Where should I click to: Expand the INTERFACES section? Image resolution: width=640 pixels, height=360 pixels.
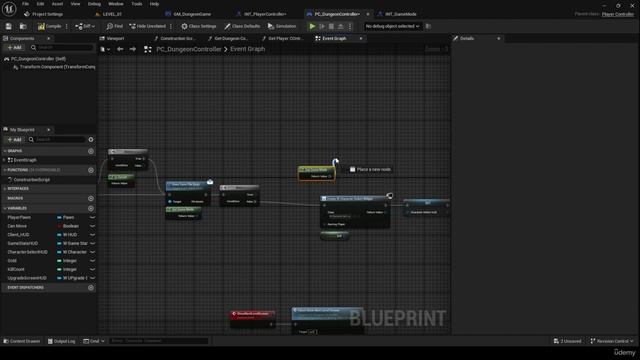[5, 189]
